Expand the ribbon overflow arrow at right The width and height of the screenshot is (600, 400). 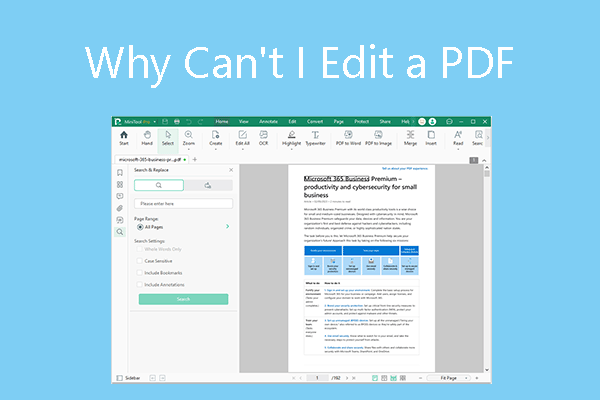pyautogui.click(x=488, y=138)
